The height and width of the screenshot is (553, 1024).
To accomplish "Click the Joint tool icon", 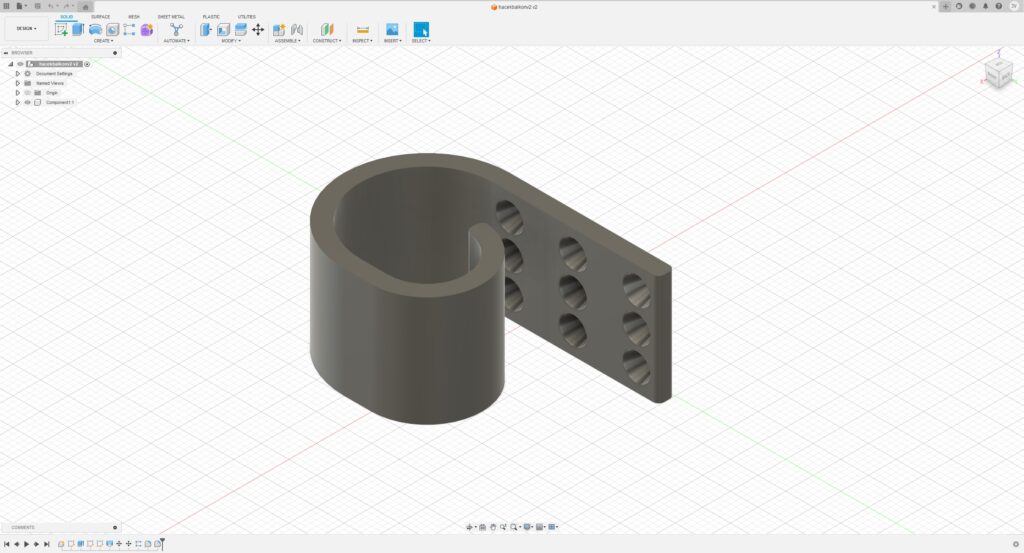I will pyautogui.click(x=297, y=29).
